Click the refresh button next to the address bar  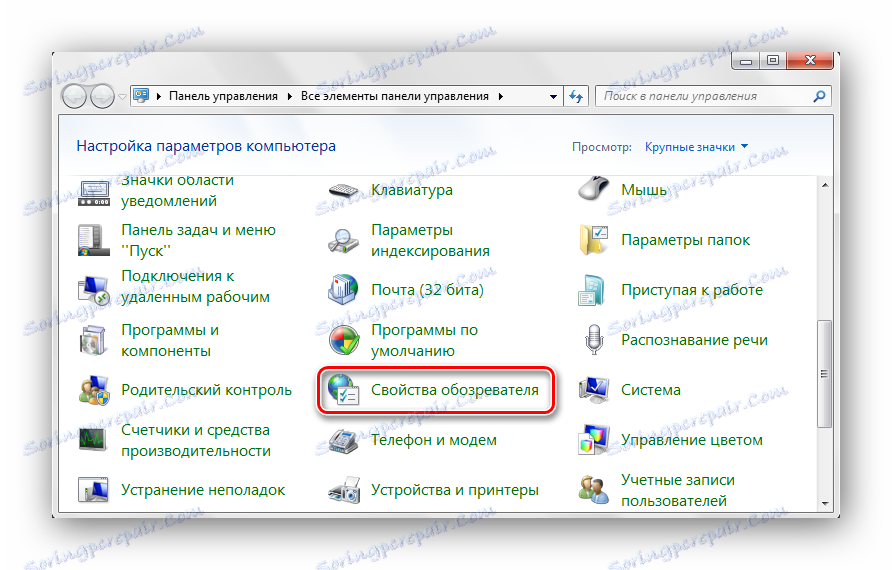click(x=576, y=96)
